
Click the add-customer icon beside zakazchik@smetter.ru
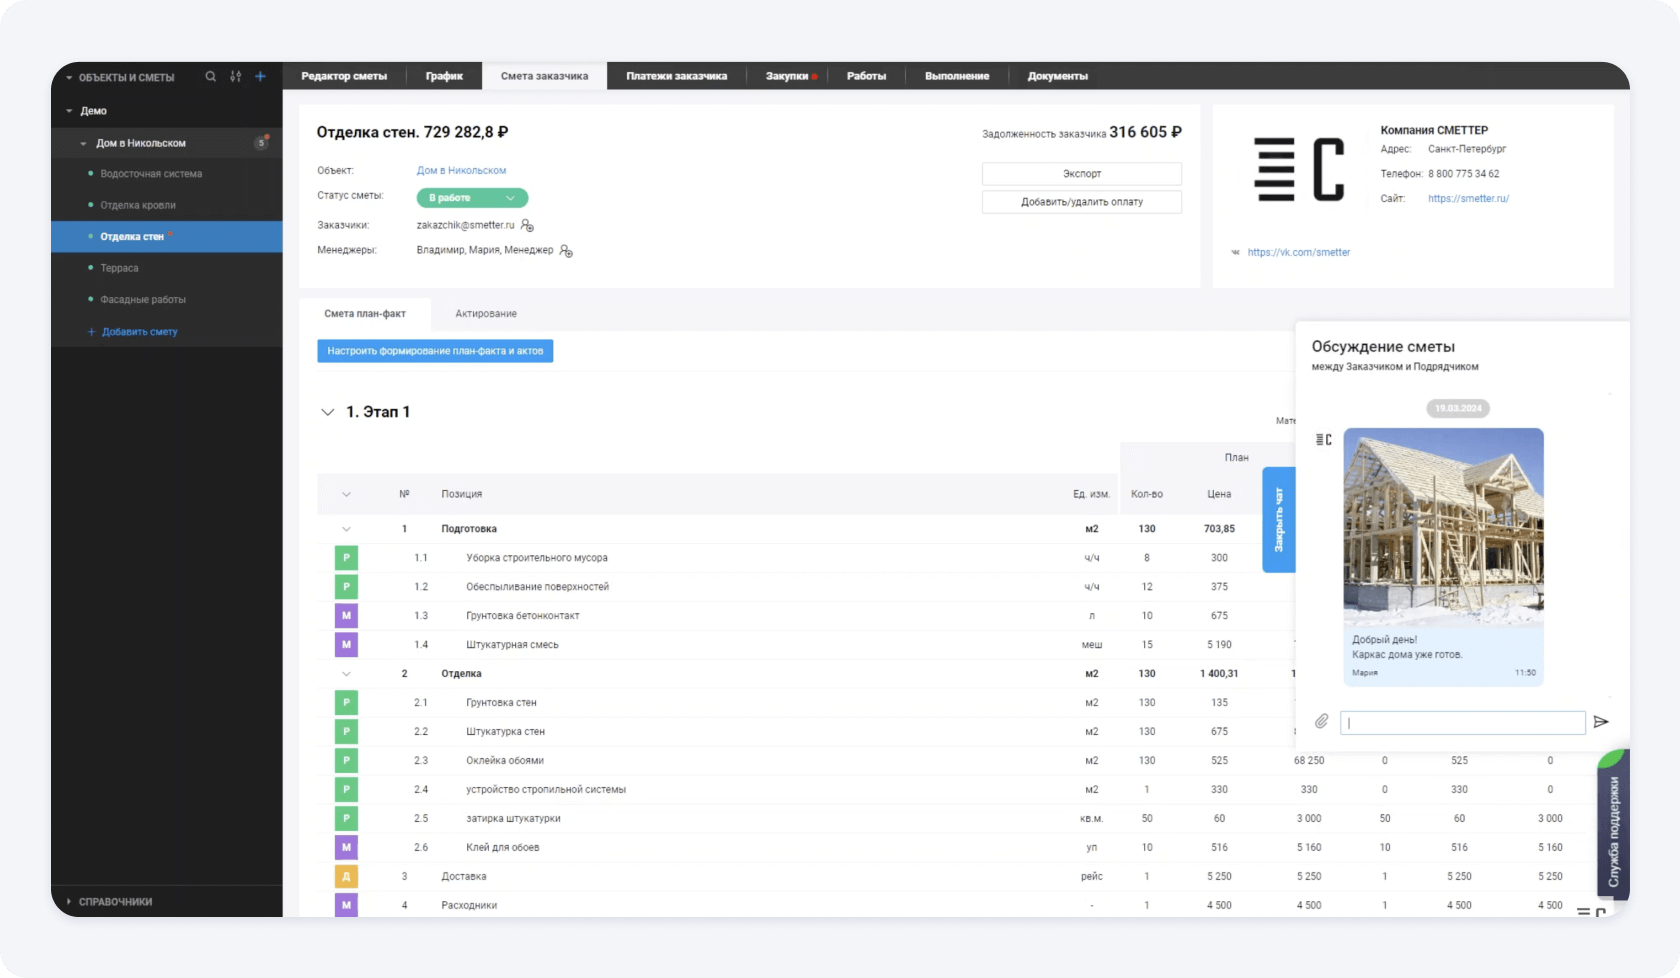528,226
